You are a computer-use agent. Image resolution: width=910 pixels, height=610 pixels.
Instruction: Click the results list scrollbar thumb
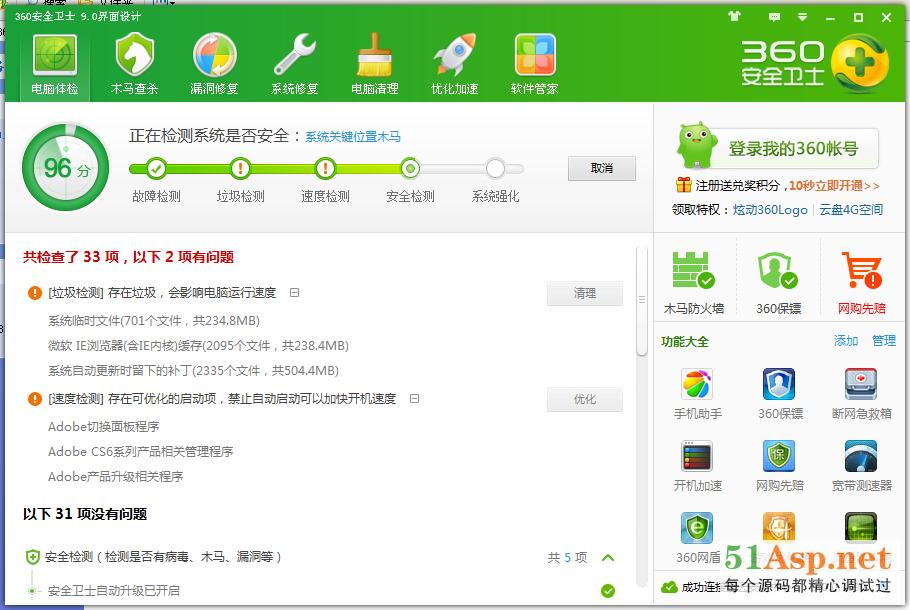point(641,300)
